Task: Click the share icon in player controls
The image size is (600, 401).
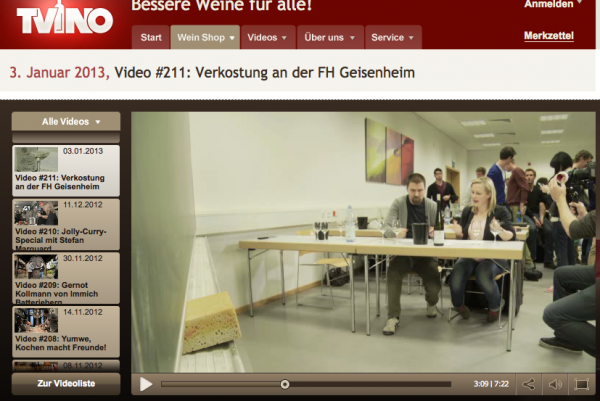Action: [x=529, y=384]
